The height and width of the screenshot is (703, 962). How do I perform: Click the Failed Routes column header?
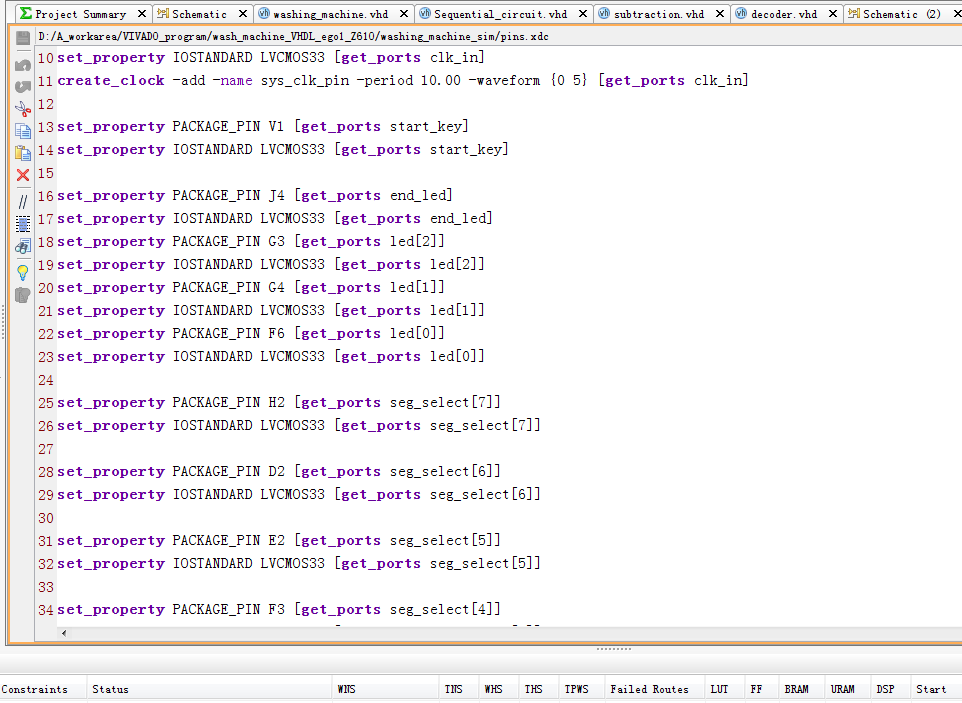click(x=649, y=689)
